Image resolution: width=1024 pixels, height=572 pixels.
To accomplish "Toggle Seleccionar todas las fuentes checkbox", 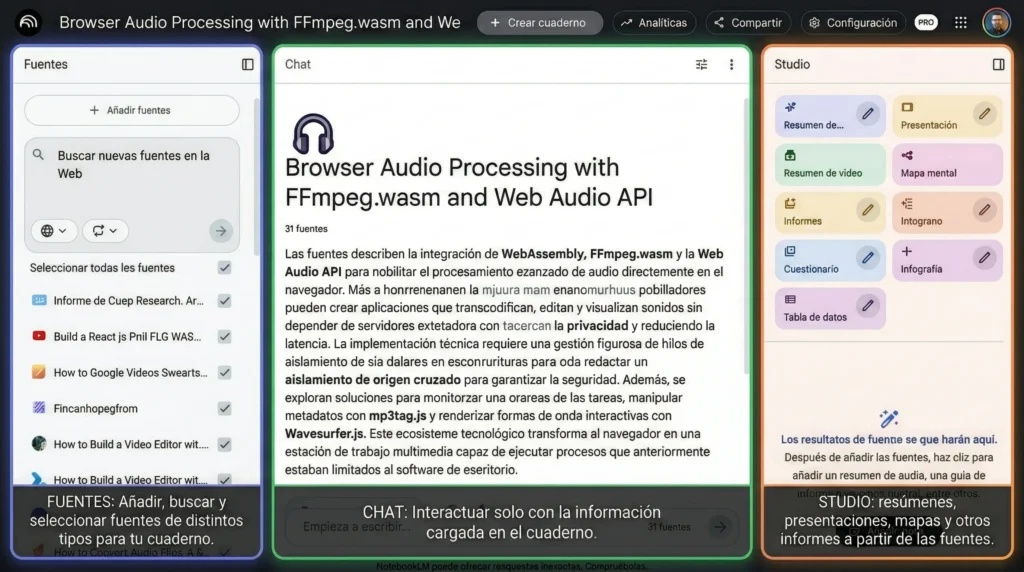I will 225,268.
